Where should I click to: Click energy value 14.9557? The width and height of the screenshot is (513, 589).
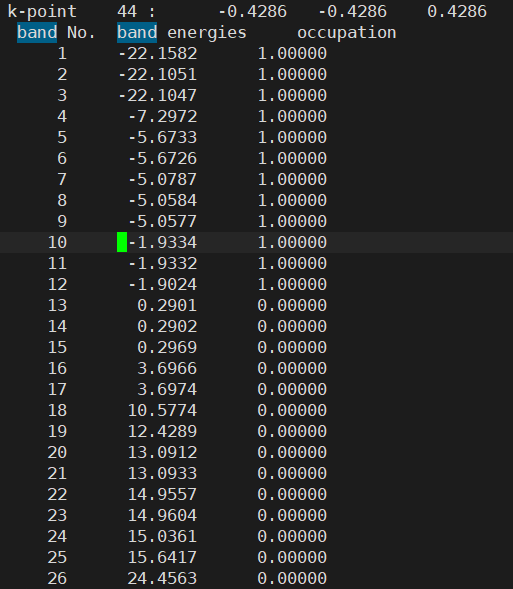pyautogui.click(x=162, y=495)
